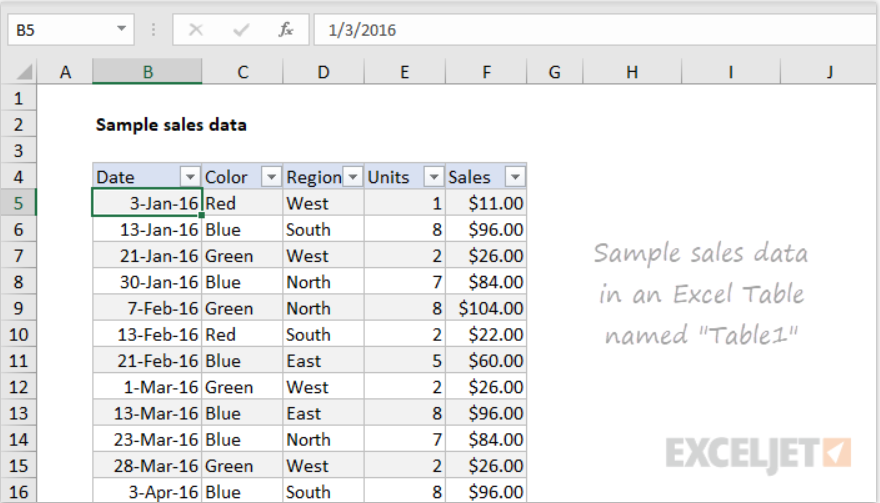Select the $104.00 sales cell
Screen dimensions: 880x503
pos(486,308)
